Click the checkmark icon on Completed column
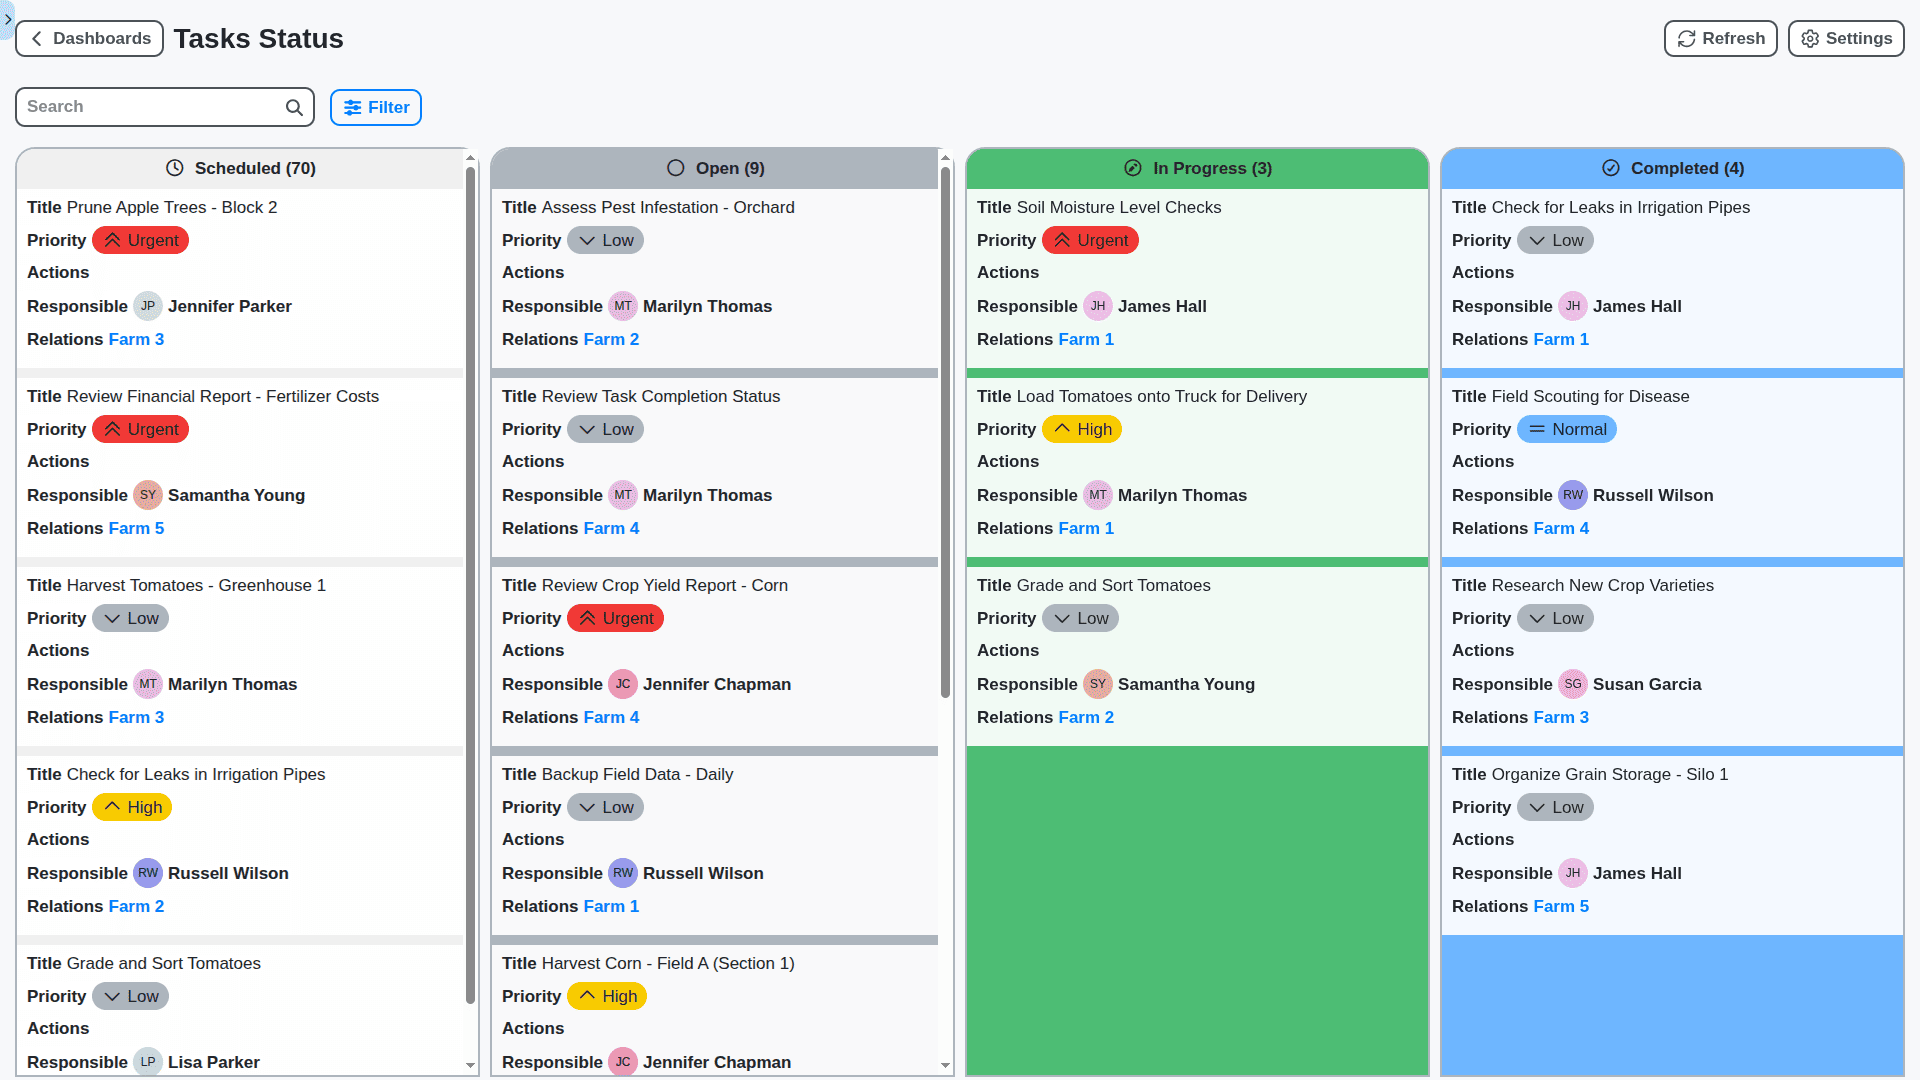The width and height of the screenshot is (1920, 1080). point(1609,168)
